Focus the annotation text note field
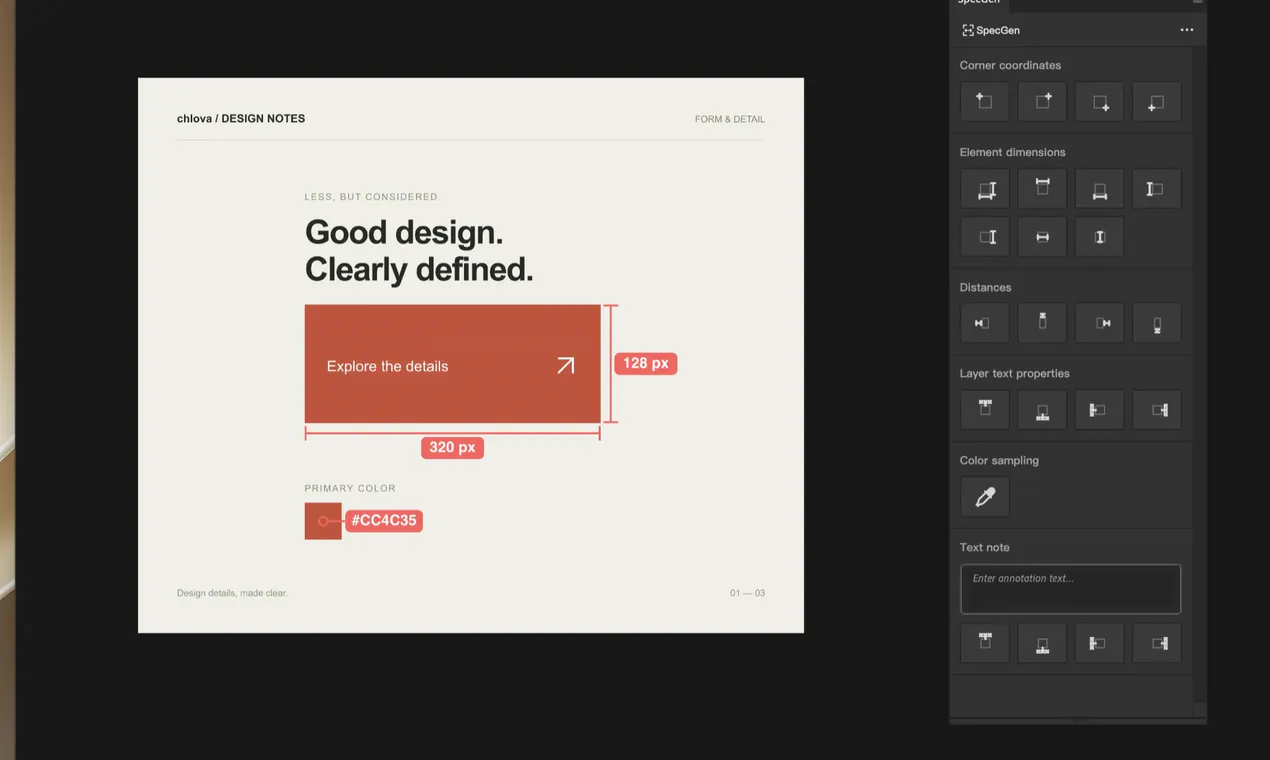Screen dimensions: 1270x760 click(x=1070, y=589)
